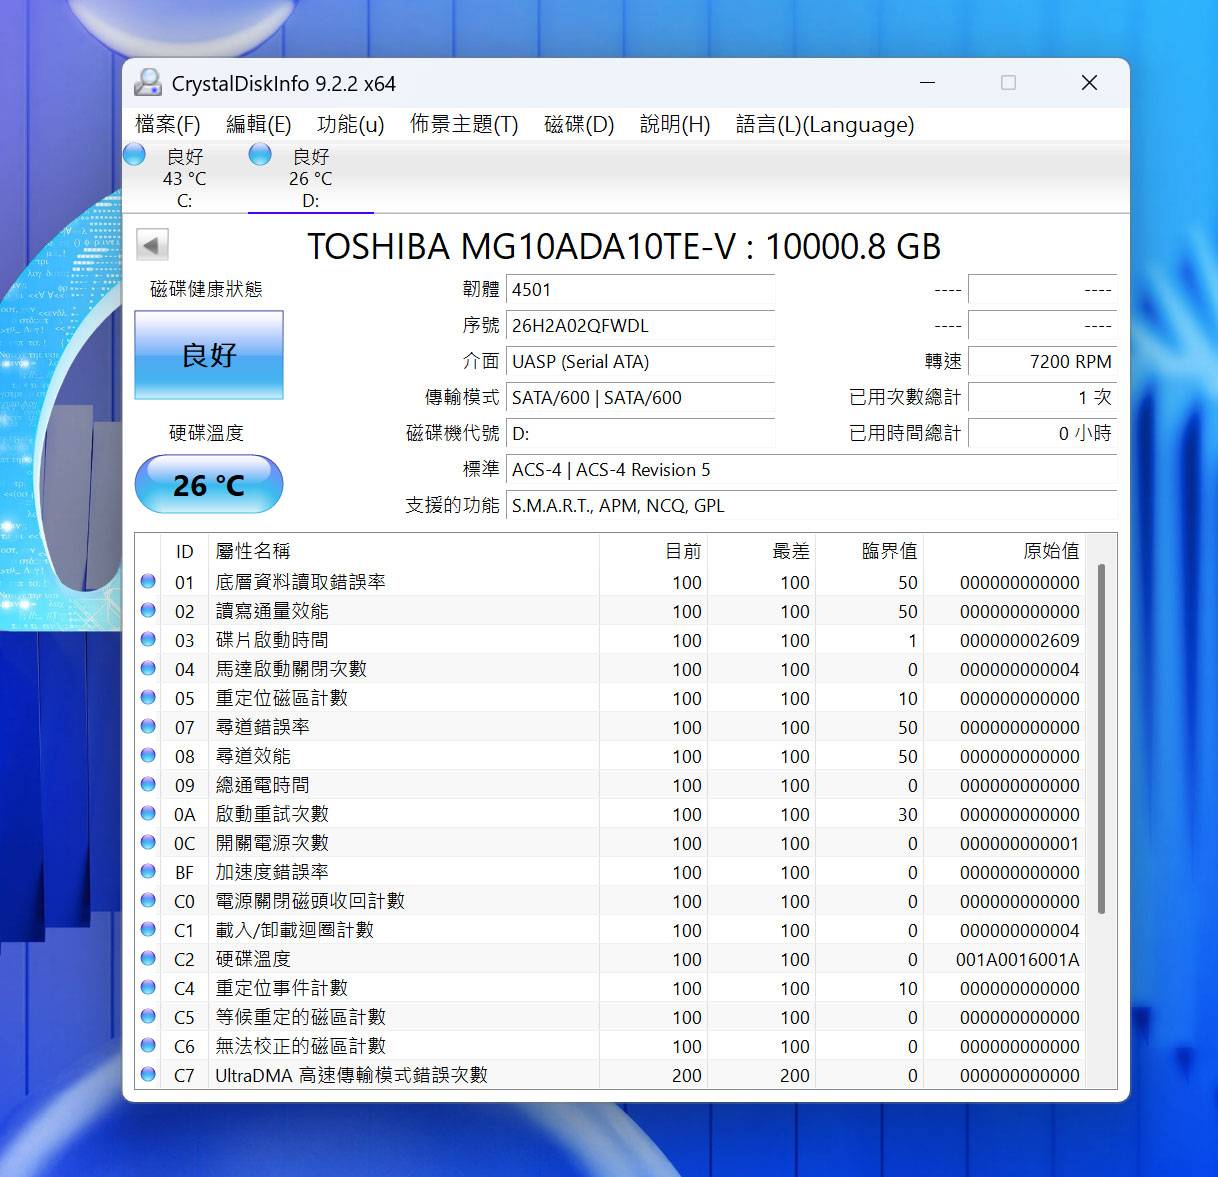Click the UltraDMA 高速傳輸模式錯誤次數 attribute name
The width and height of the screenshot is (1218, 1177).
tap(352, 1075)
